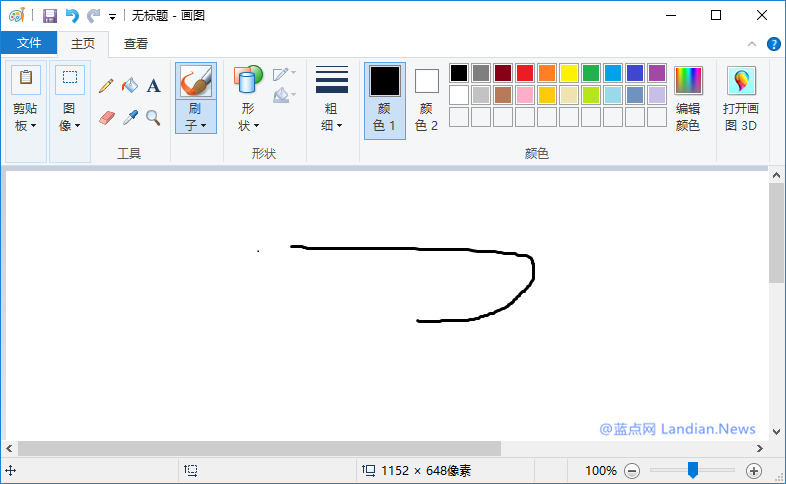The width and height of the screenshot is (786, 484).
Task: Pick the white color swatch
Action: [459, 95]
